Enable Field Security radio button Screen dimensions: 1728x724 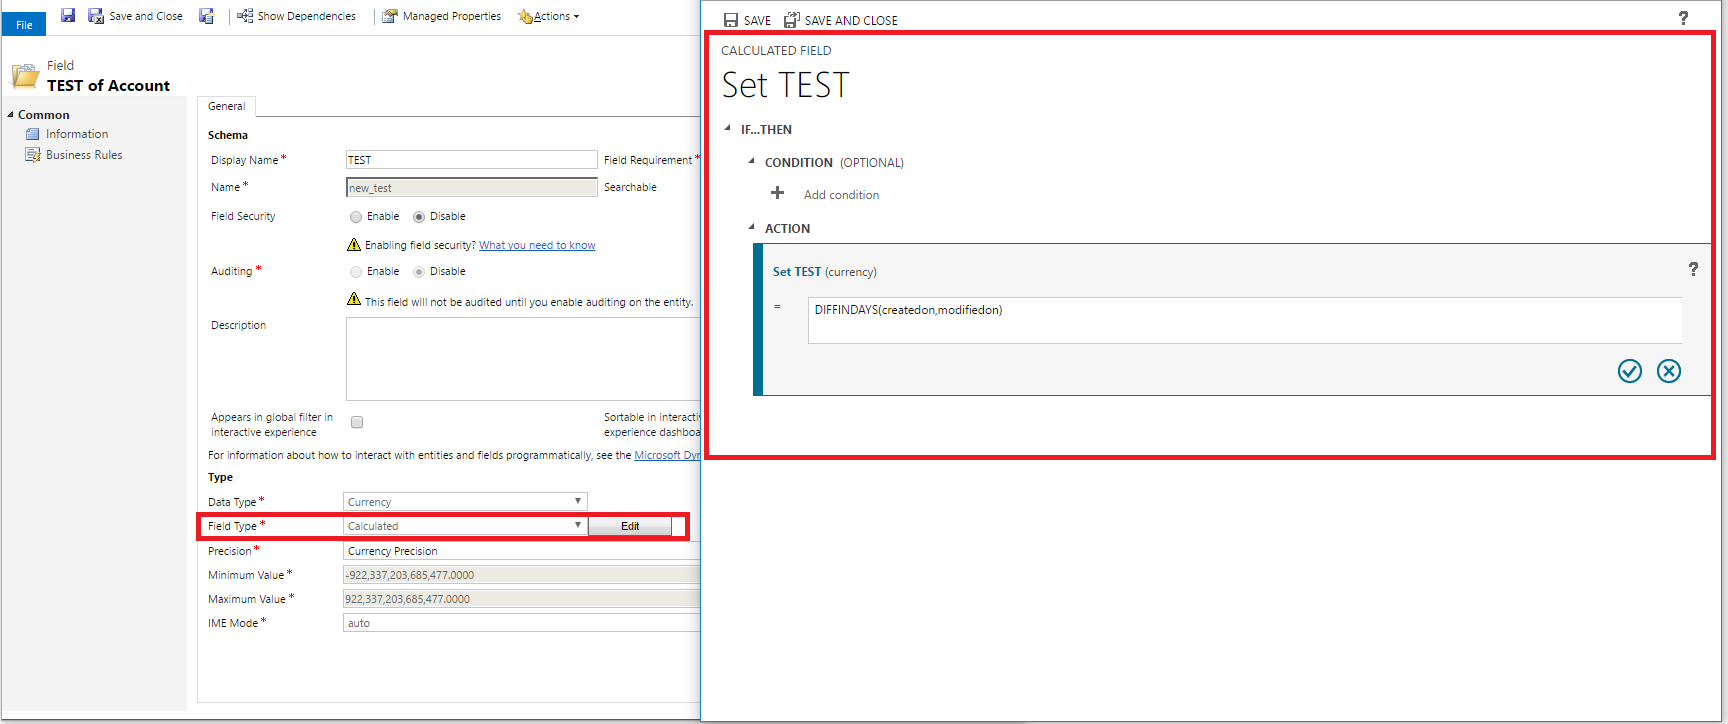coord(356,217)
